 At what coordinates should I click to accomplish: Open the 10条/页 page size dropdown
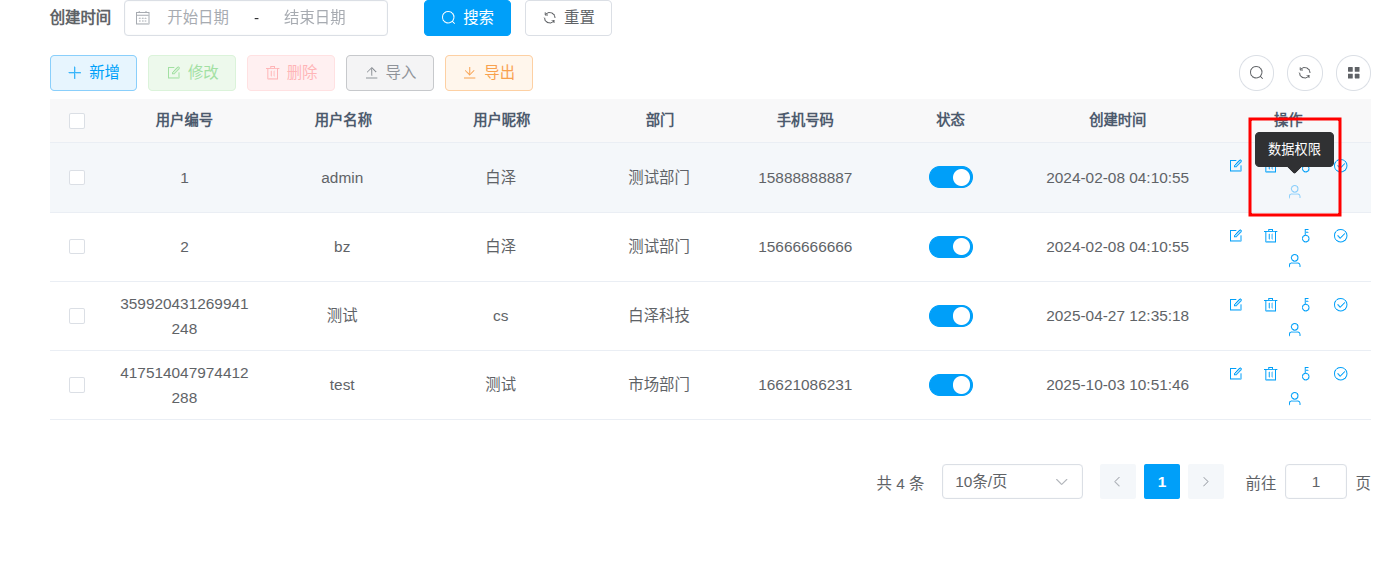1011,482
